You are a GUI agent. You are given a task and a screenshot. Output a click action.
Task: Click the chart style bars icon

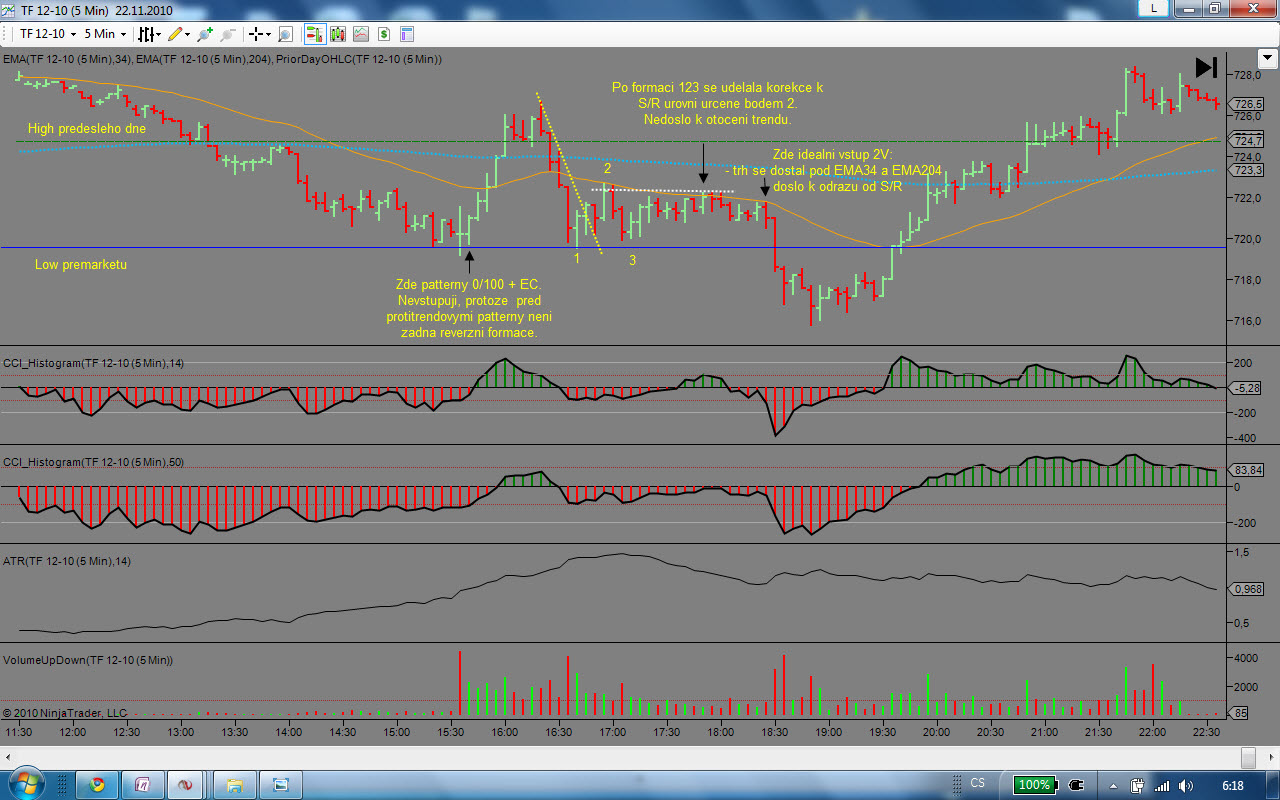pos(144,34)
